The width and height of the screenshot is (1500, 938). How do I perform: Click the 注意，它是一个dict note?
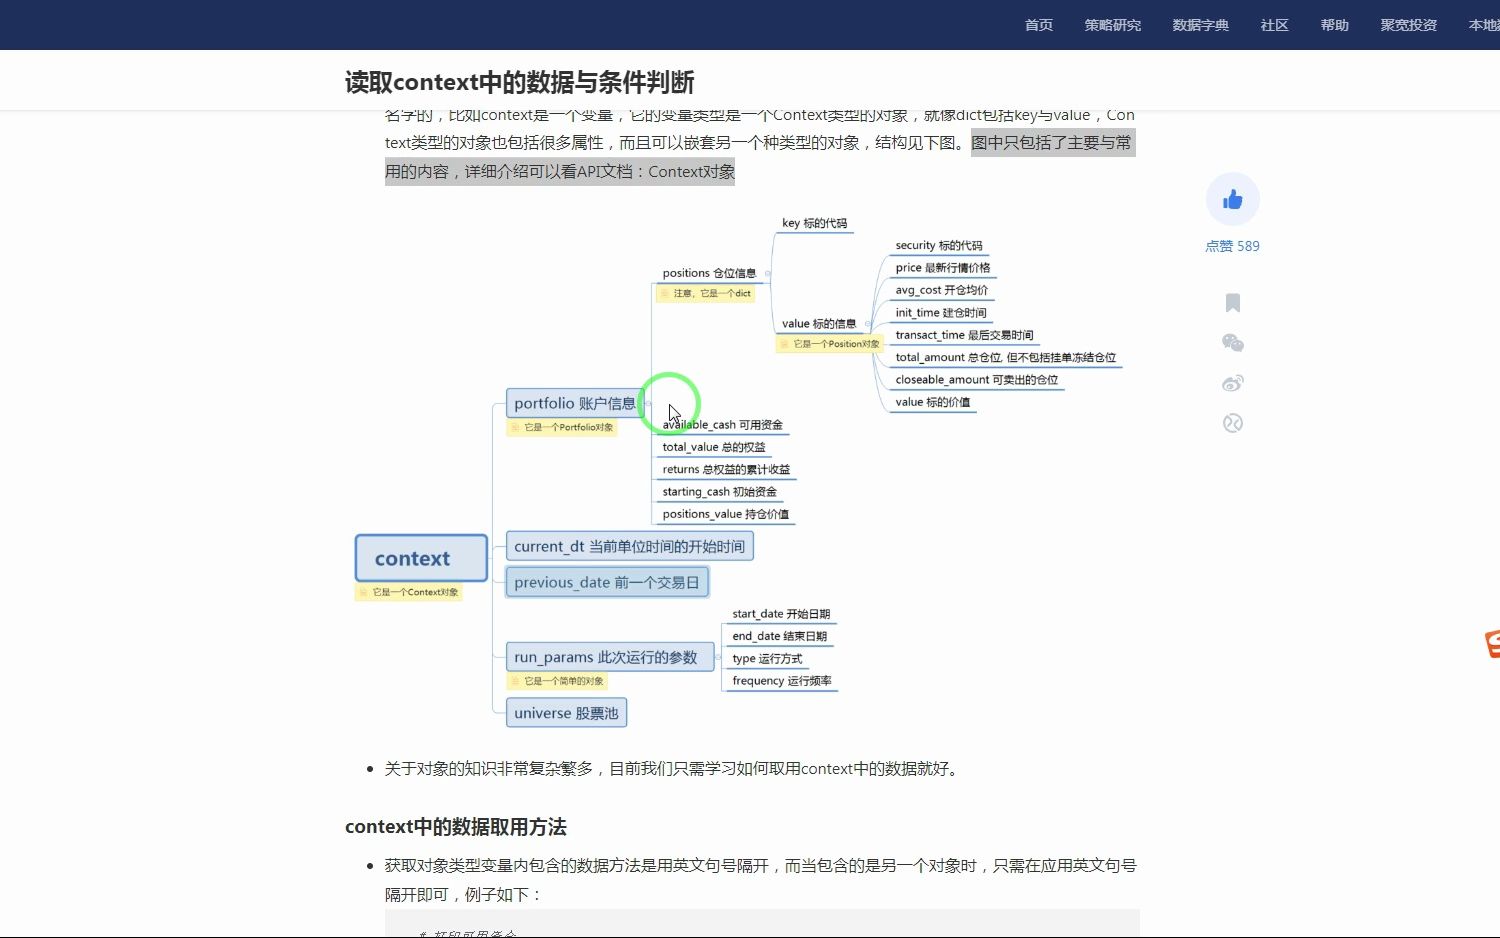705,293
